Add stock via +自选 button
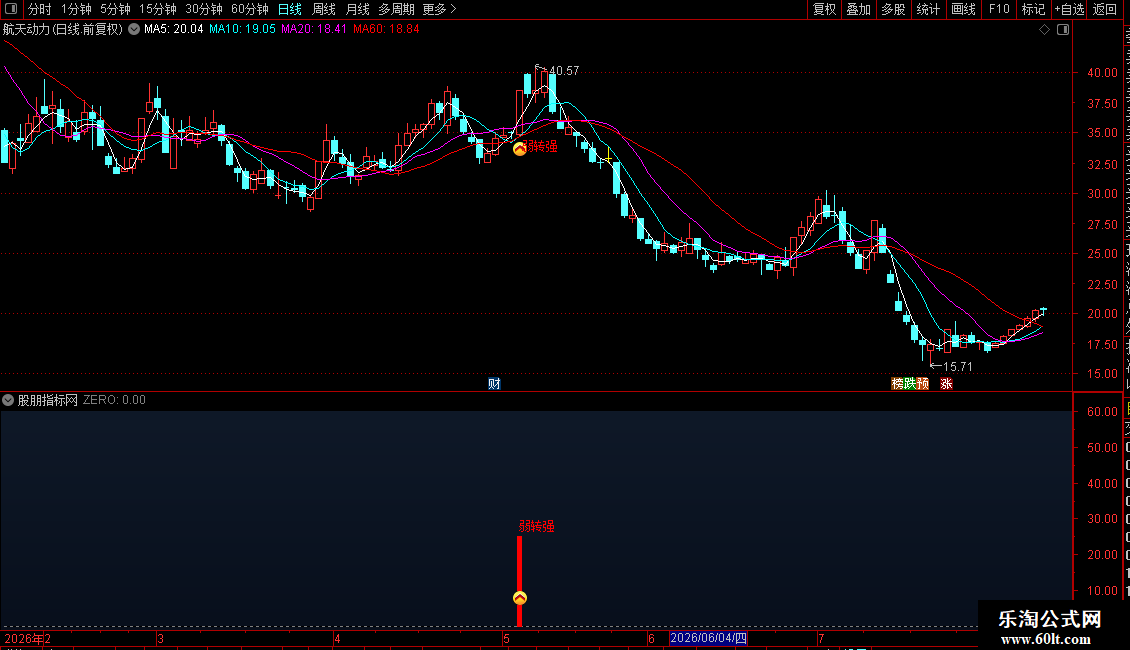The height and width of the screenshot is (650, 1130). [x=1069, y=9]
